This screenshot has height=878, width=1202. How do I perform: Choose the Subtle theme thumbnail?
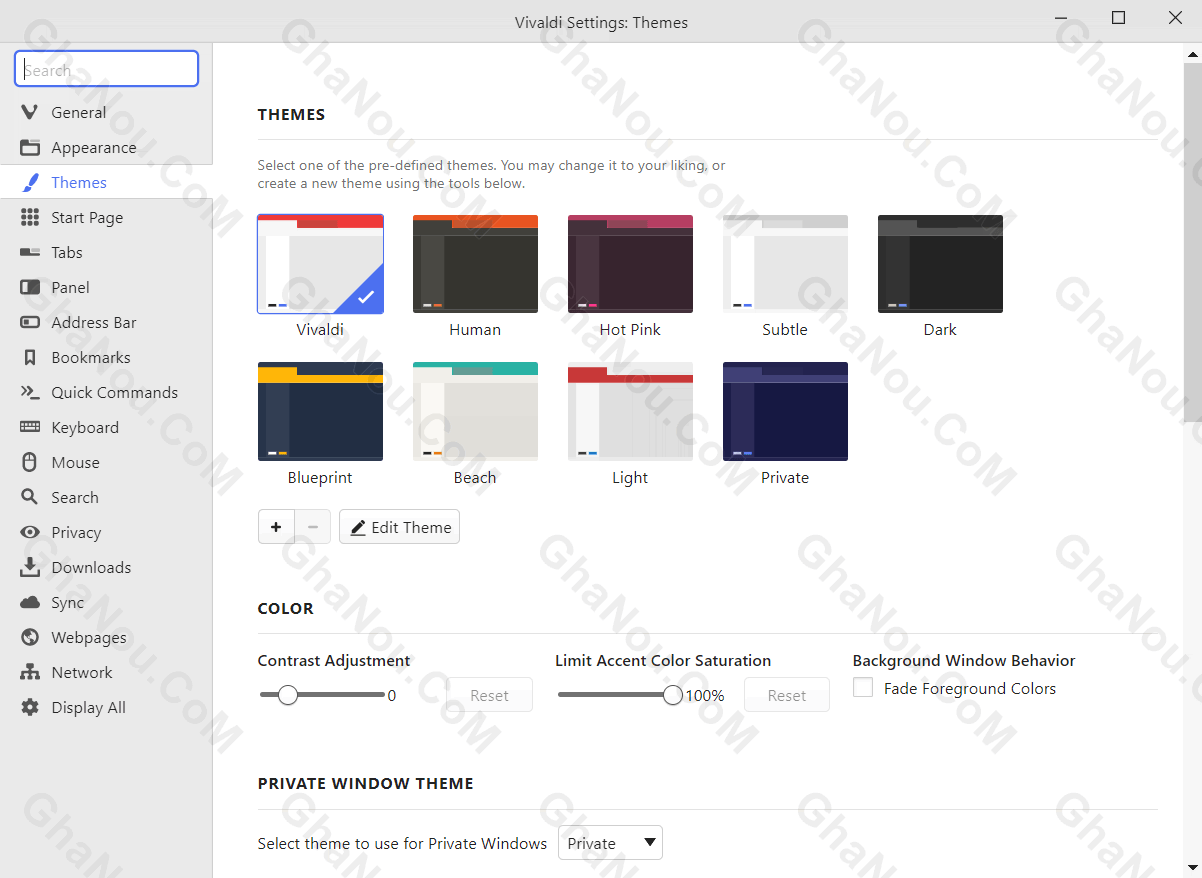(x=785, y=264)
